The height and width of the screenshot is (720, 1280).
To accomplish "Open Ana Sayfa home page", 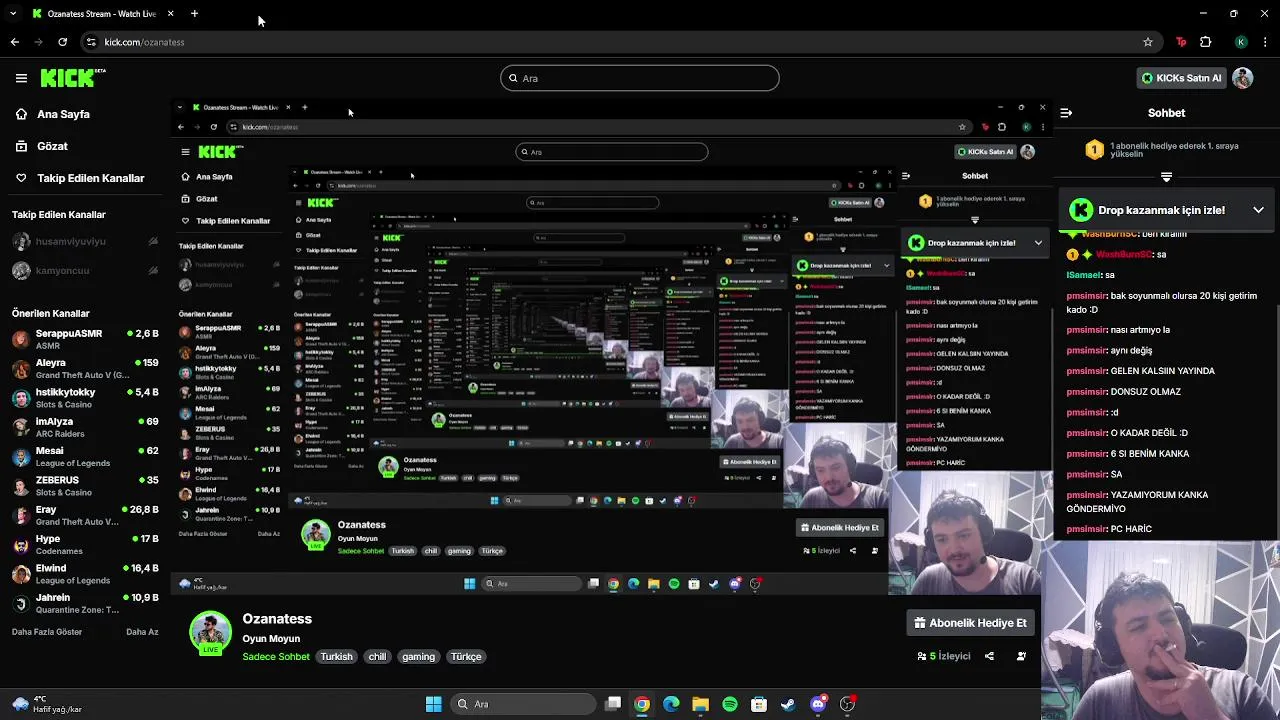I will (x=52, y=114).
